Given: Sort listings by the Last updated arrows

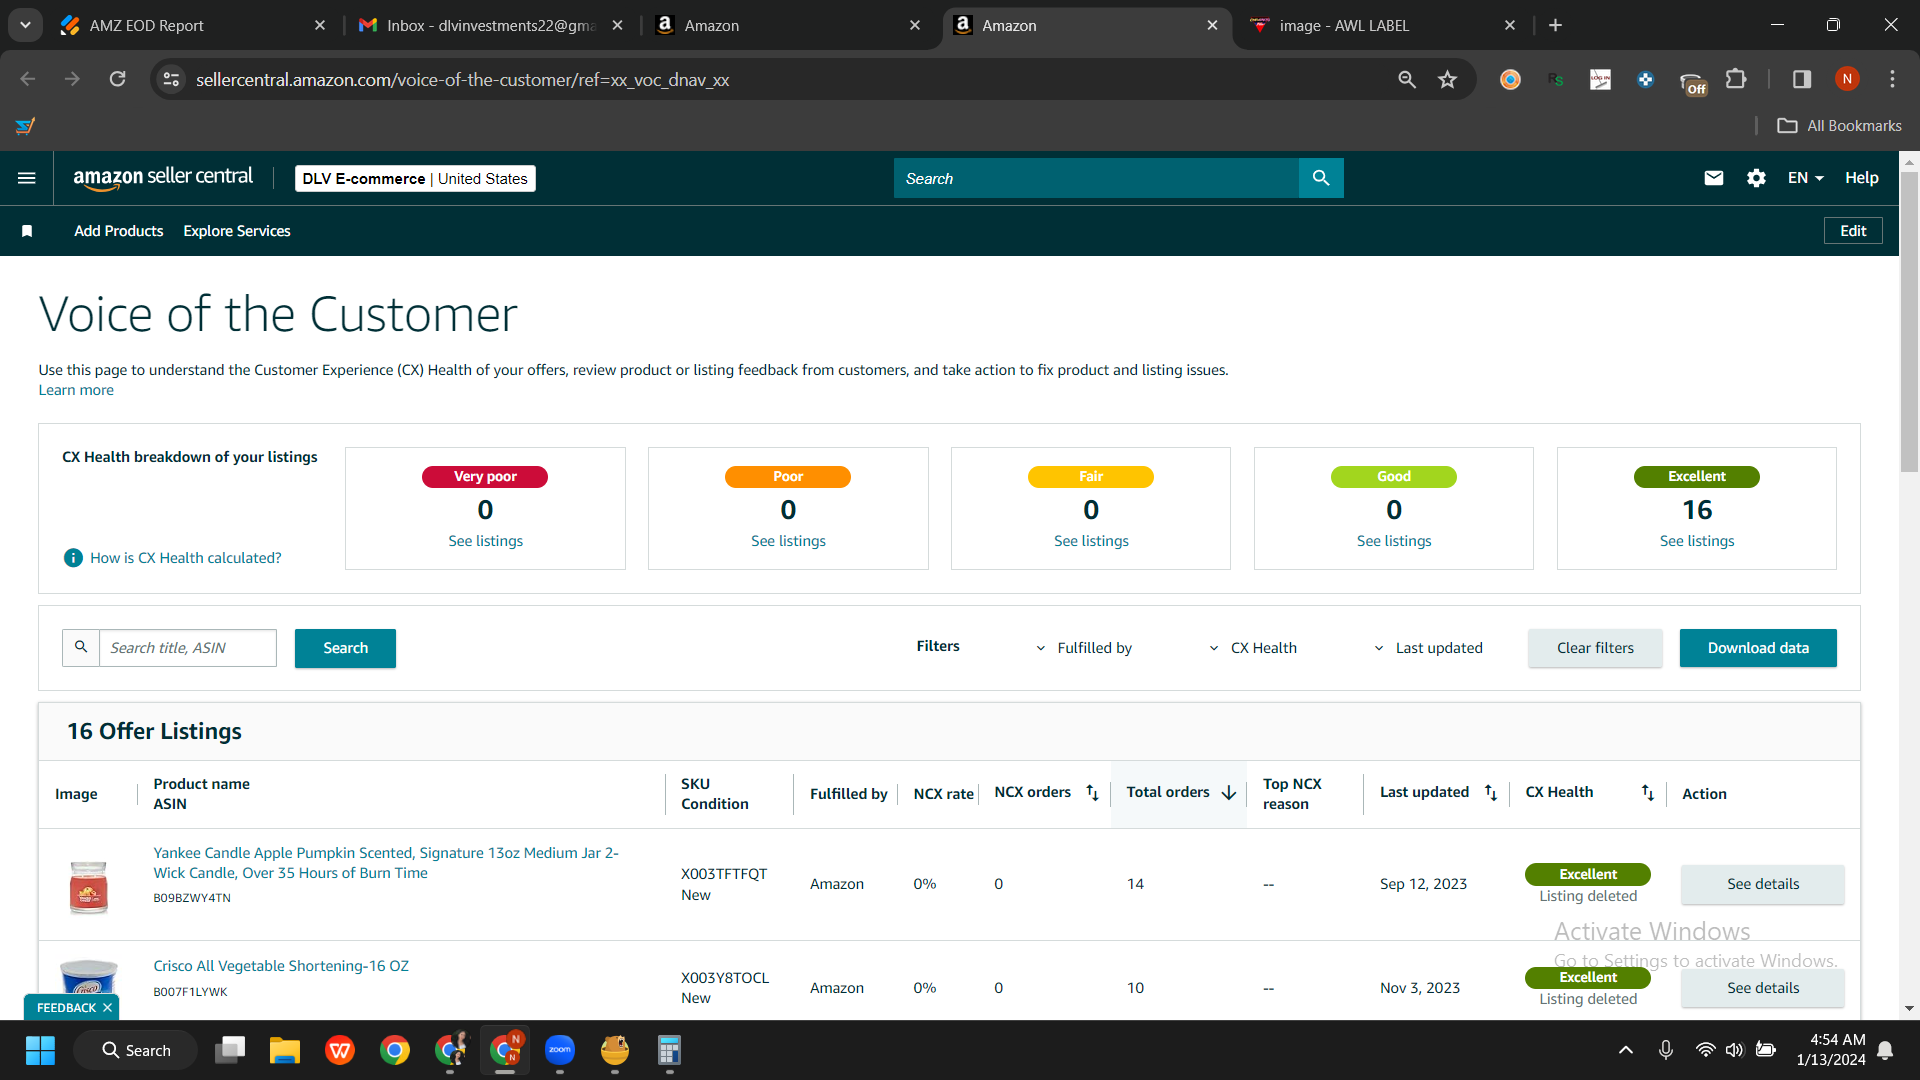Looking at the screenshot, I should 1491,793.
